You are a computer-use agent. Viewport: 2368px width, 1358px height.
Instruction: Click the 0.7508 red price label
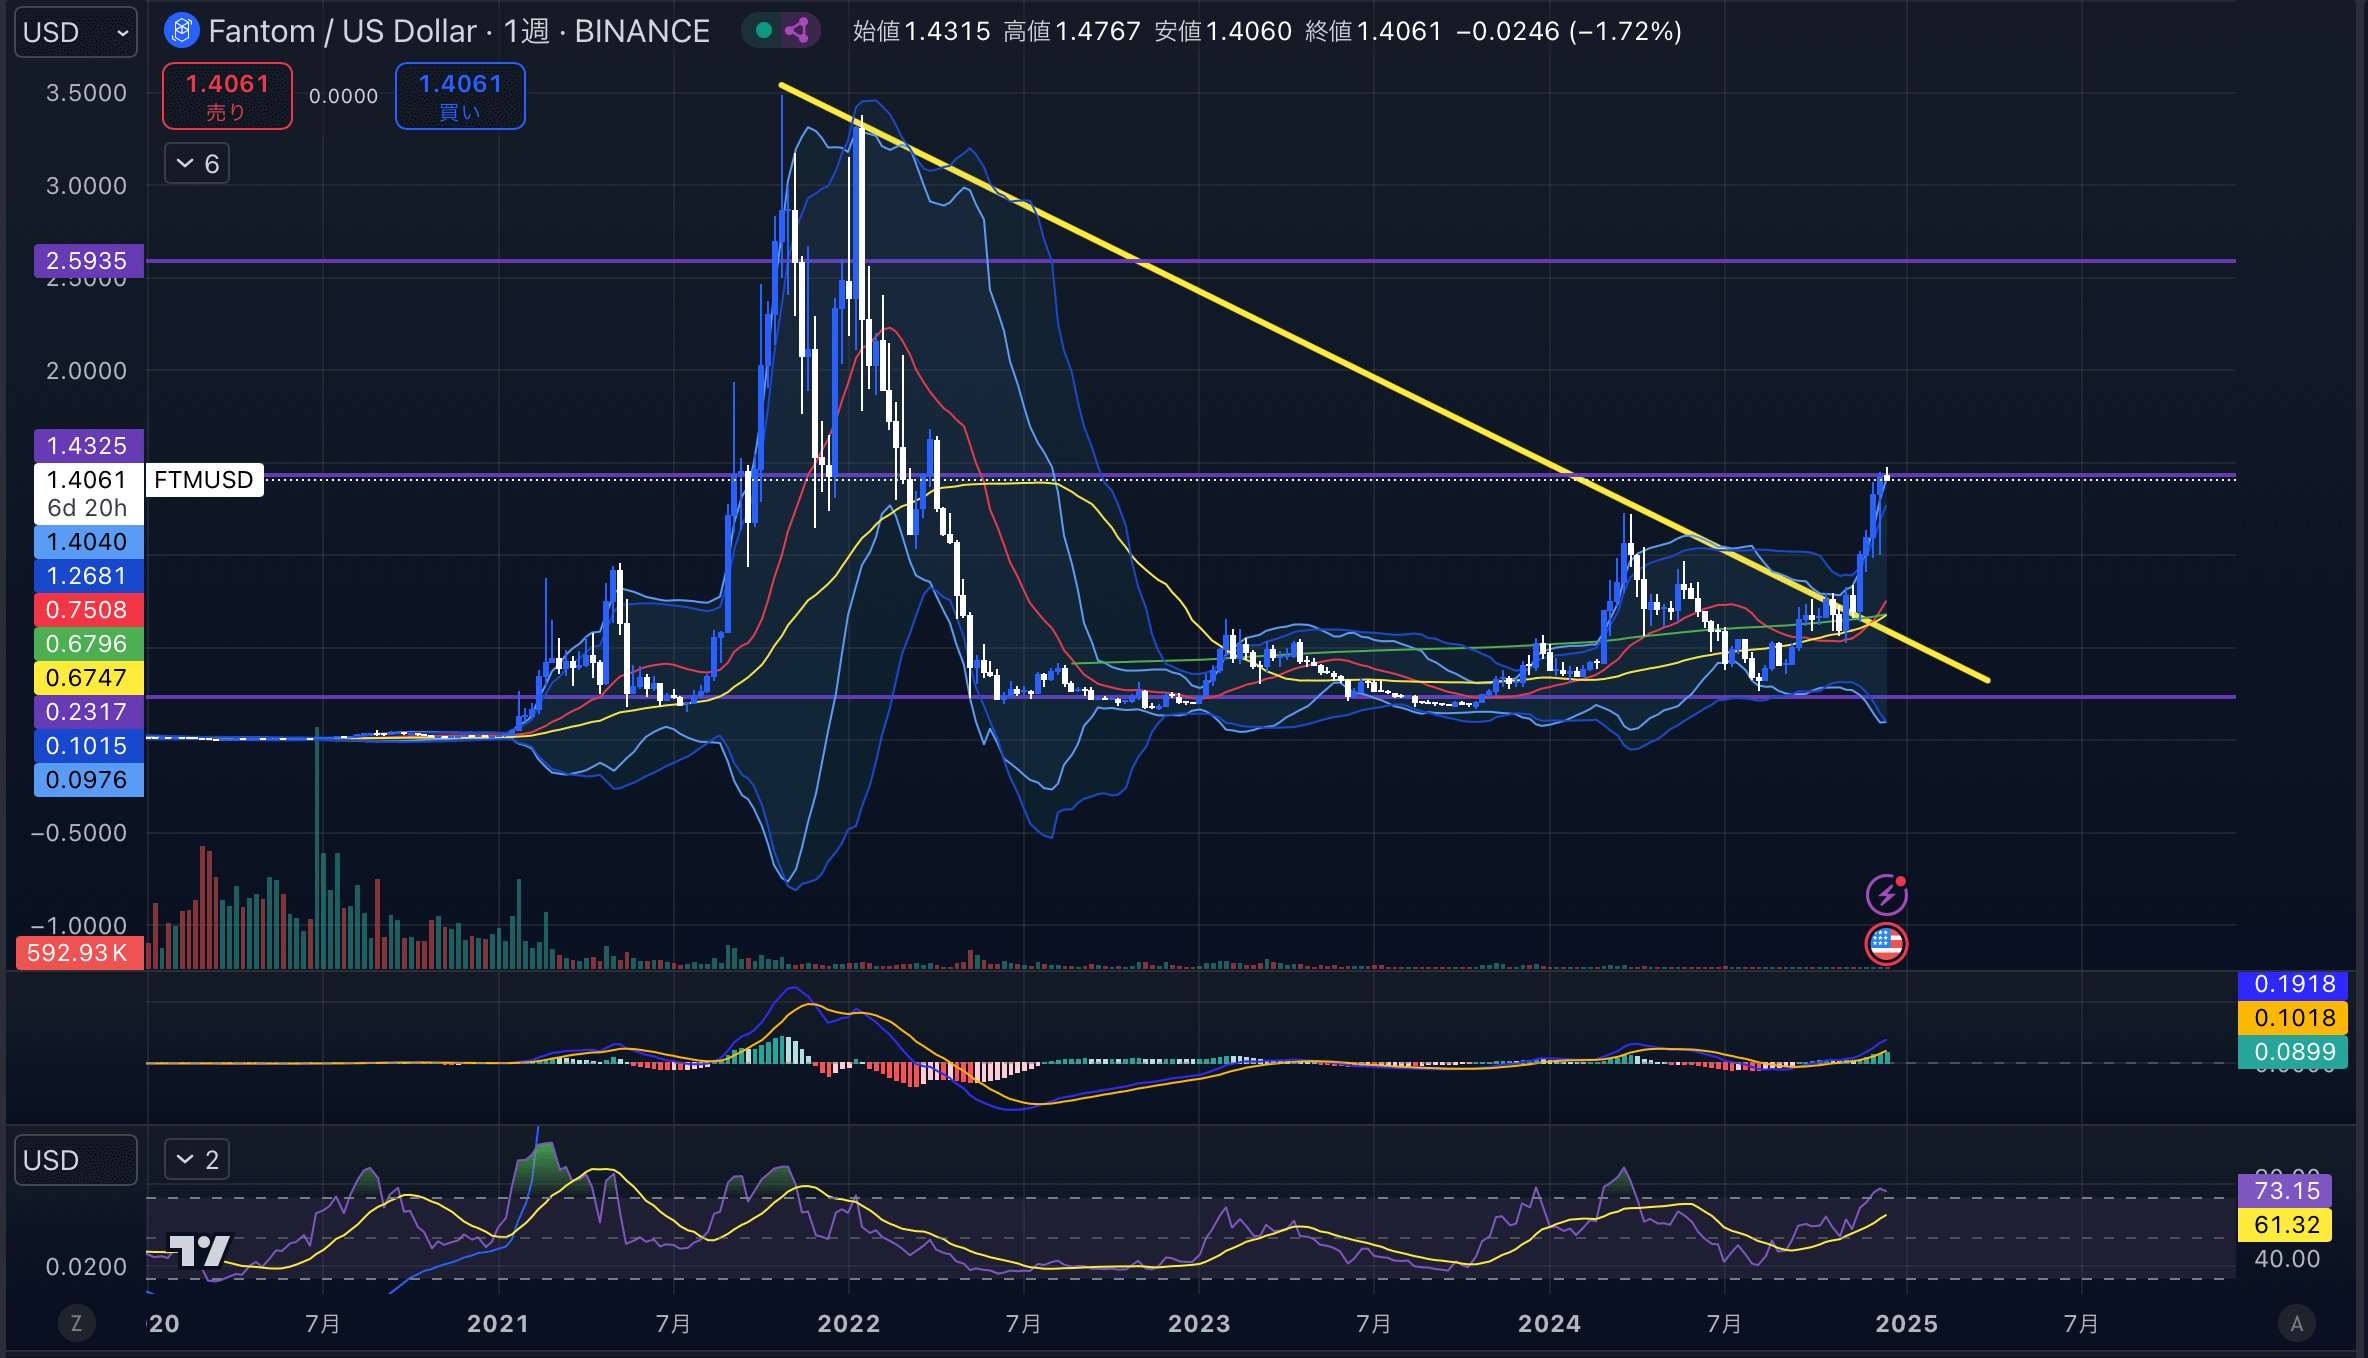tap(88, 610)
